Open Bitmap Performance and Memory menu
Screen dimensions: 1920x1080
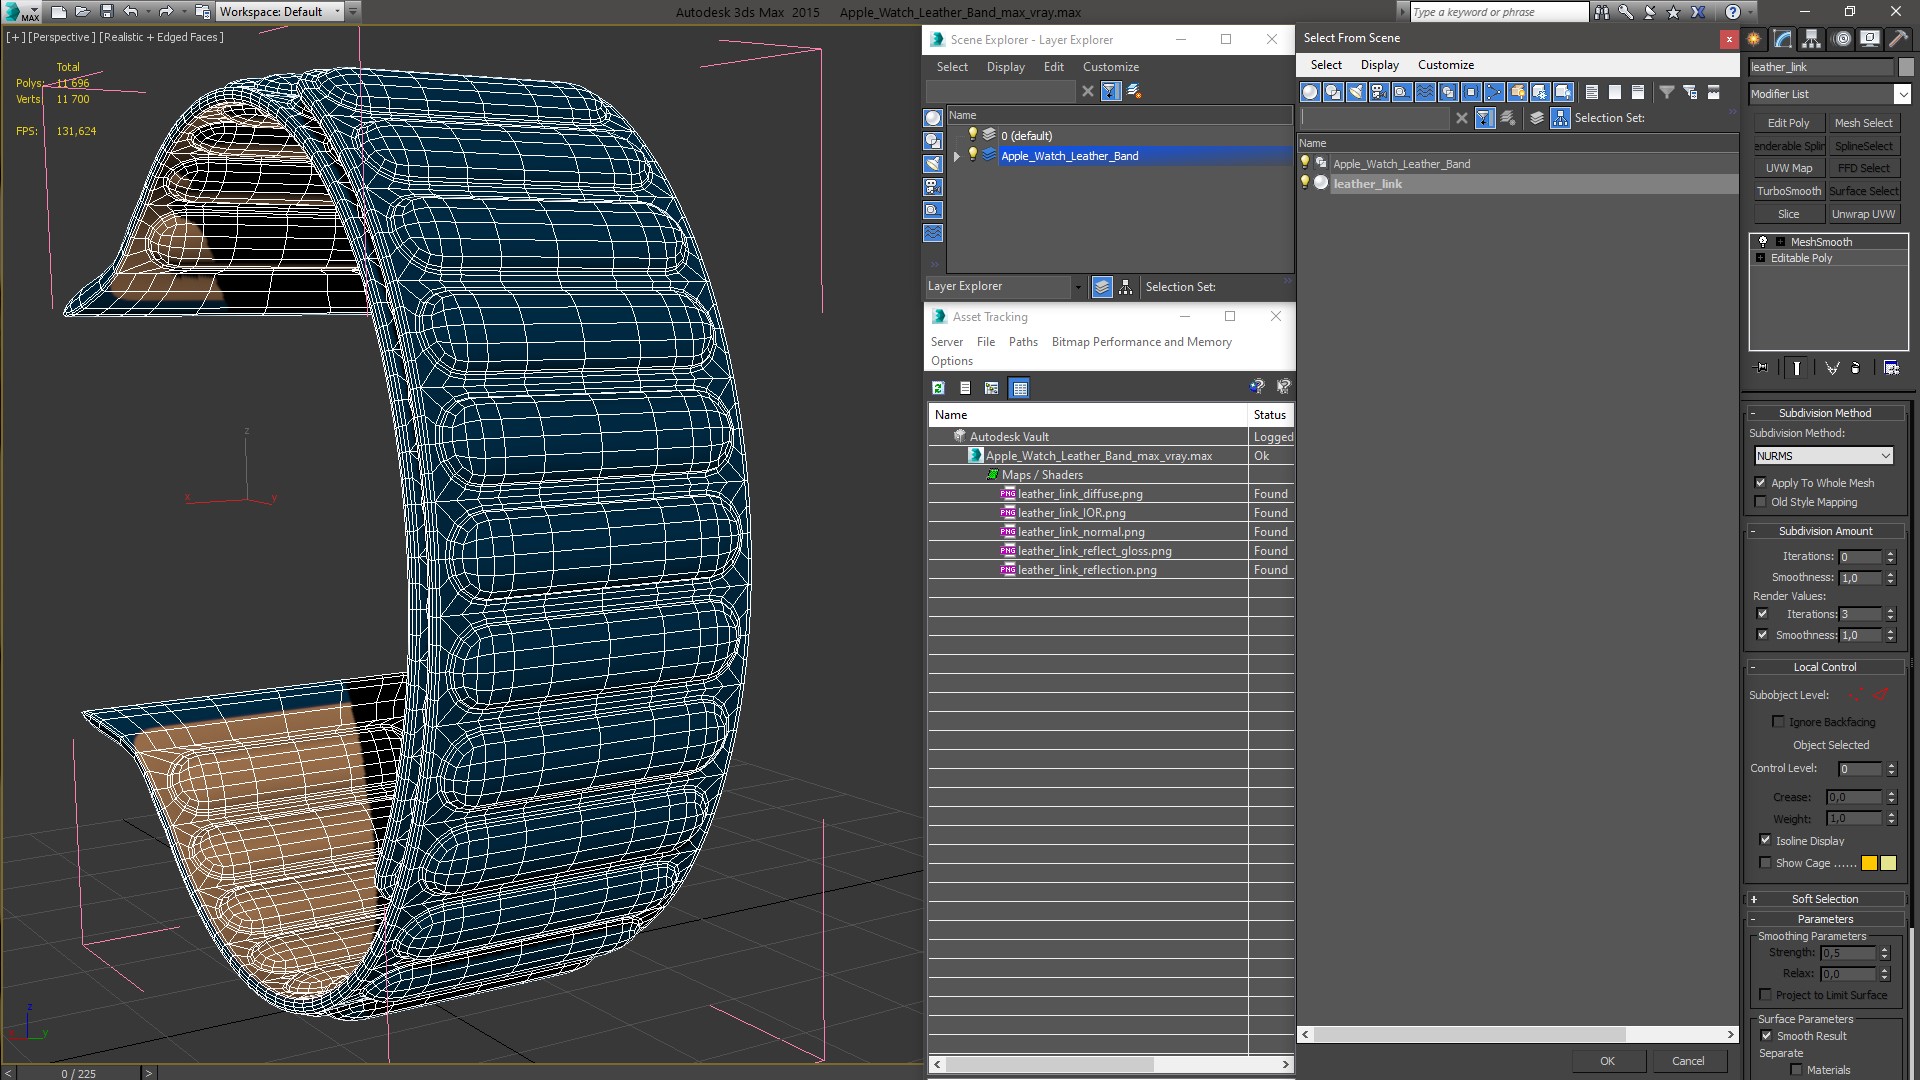[1141, 342]
